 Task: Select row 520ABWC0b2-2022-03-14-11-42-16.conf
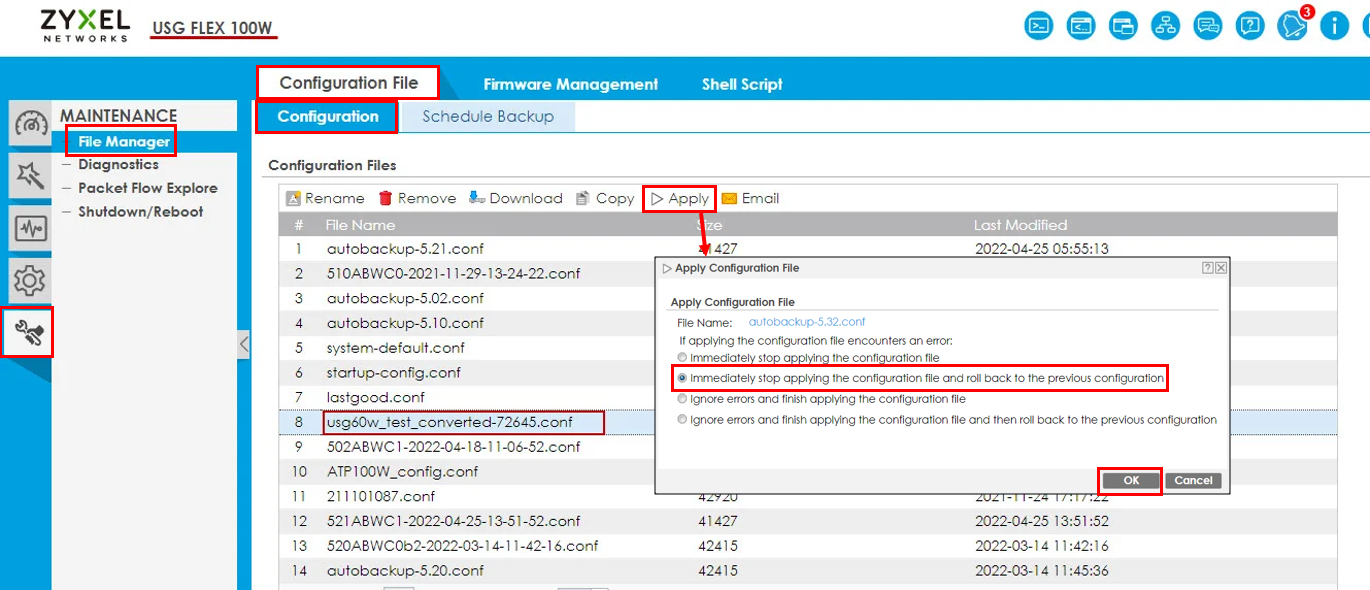click(808, 546)
